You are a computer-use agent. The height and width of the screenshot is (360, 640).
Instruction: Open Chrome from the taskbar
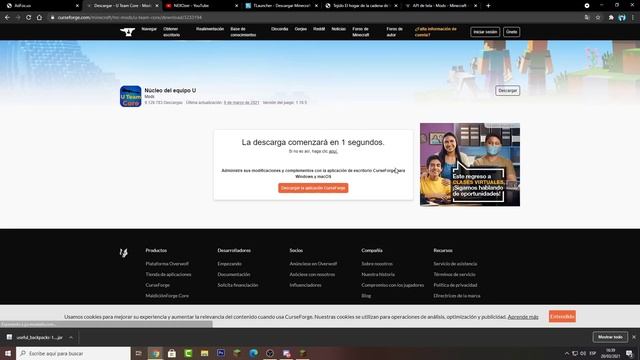pyautogui.click(x=155, y=353)
